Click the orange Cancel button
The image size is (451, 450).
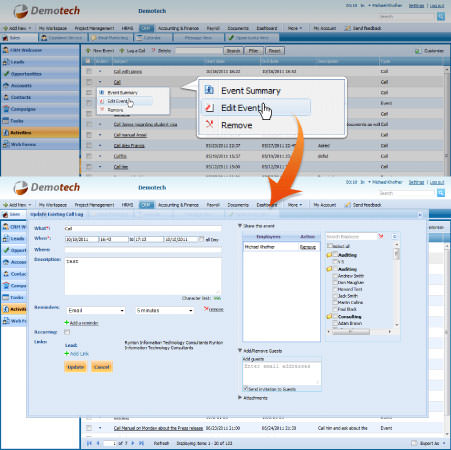click(x=102, y=367)
